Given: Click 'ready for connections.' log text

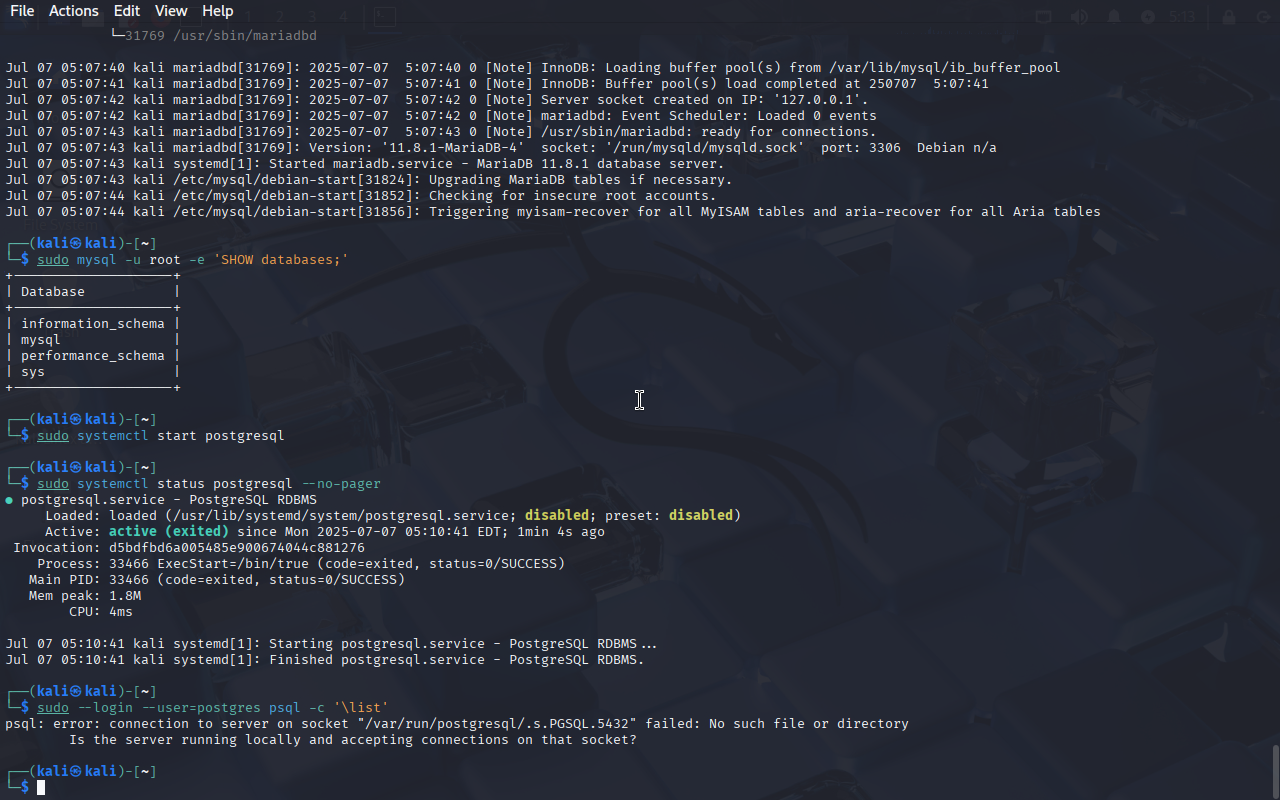Looking at the screenshot, I should coord(789,132).
